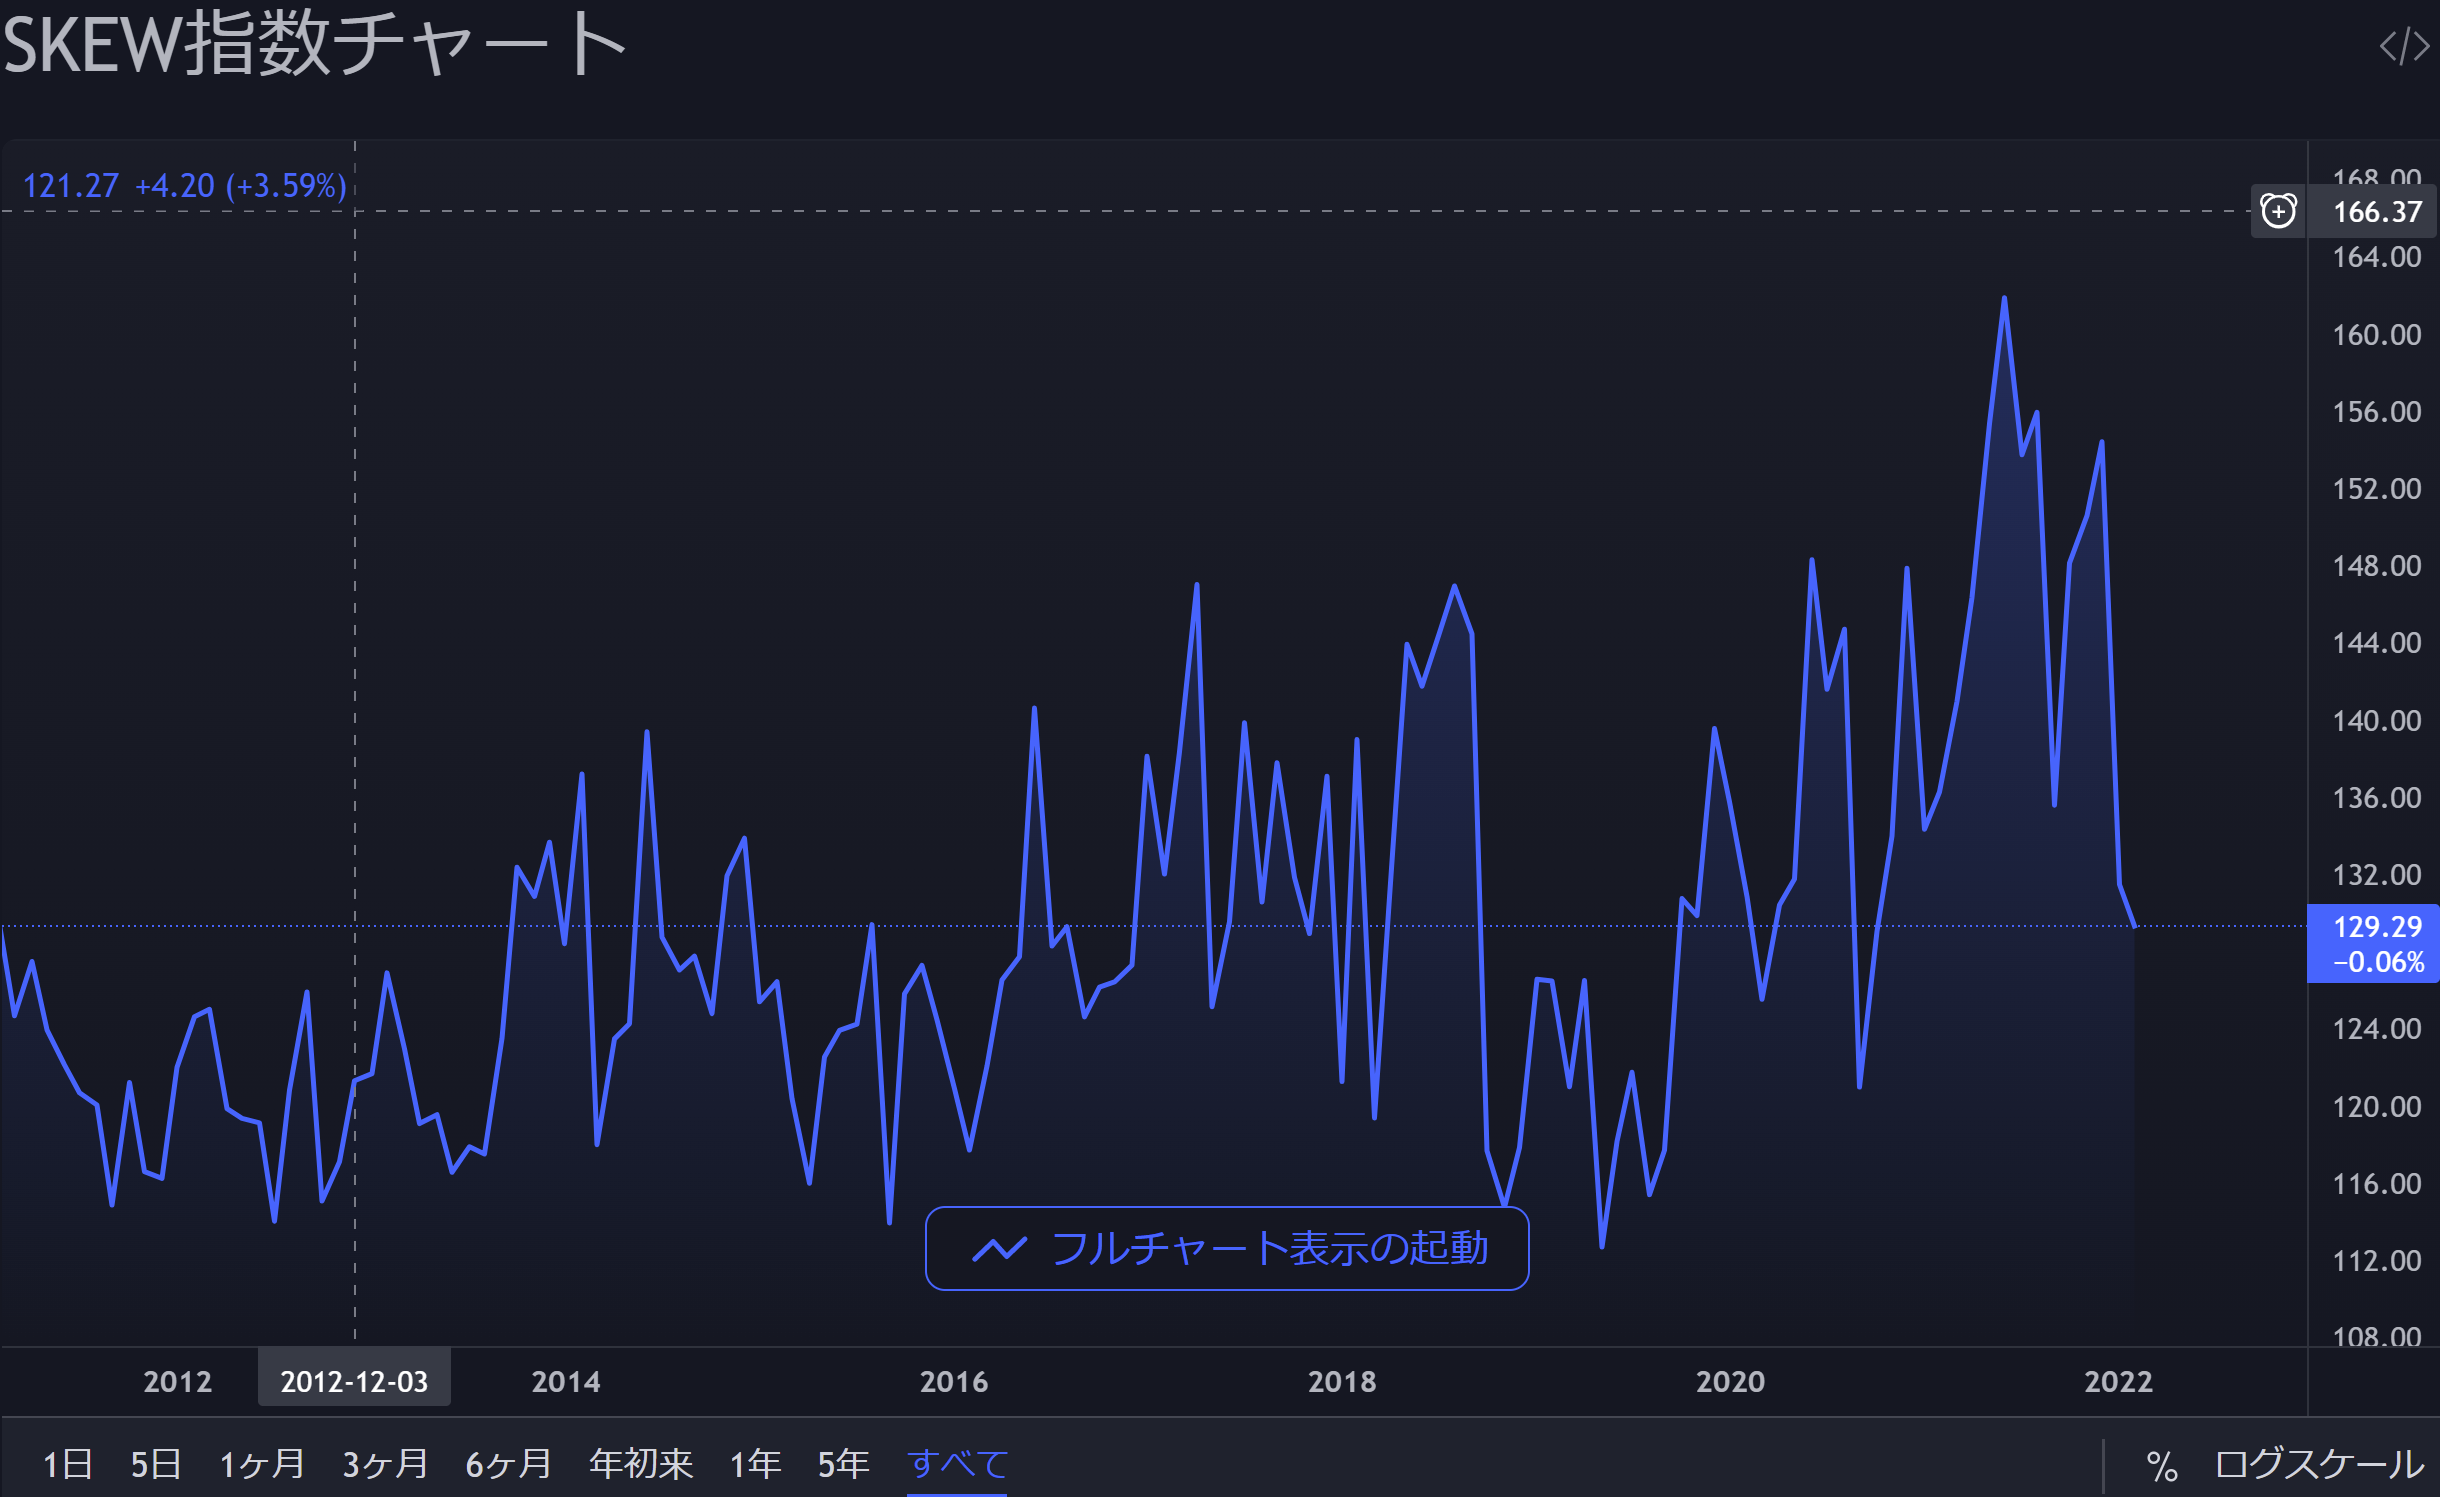Select the 年初来 year-to-date range
The image size is (2440, 1497).
point(640,1464)
